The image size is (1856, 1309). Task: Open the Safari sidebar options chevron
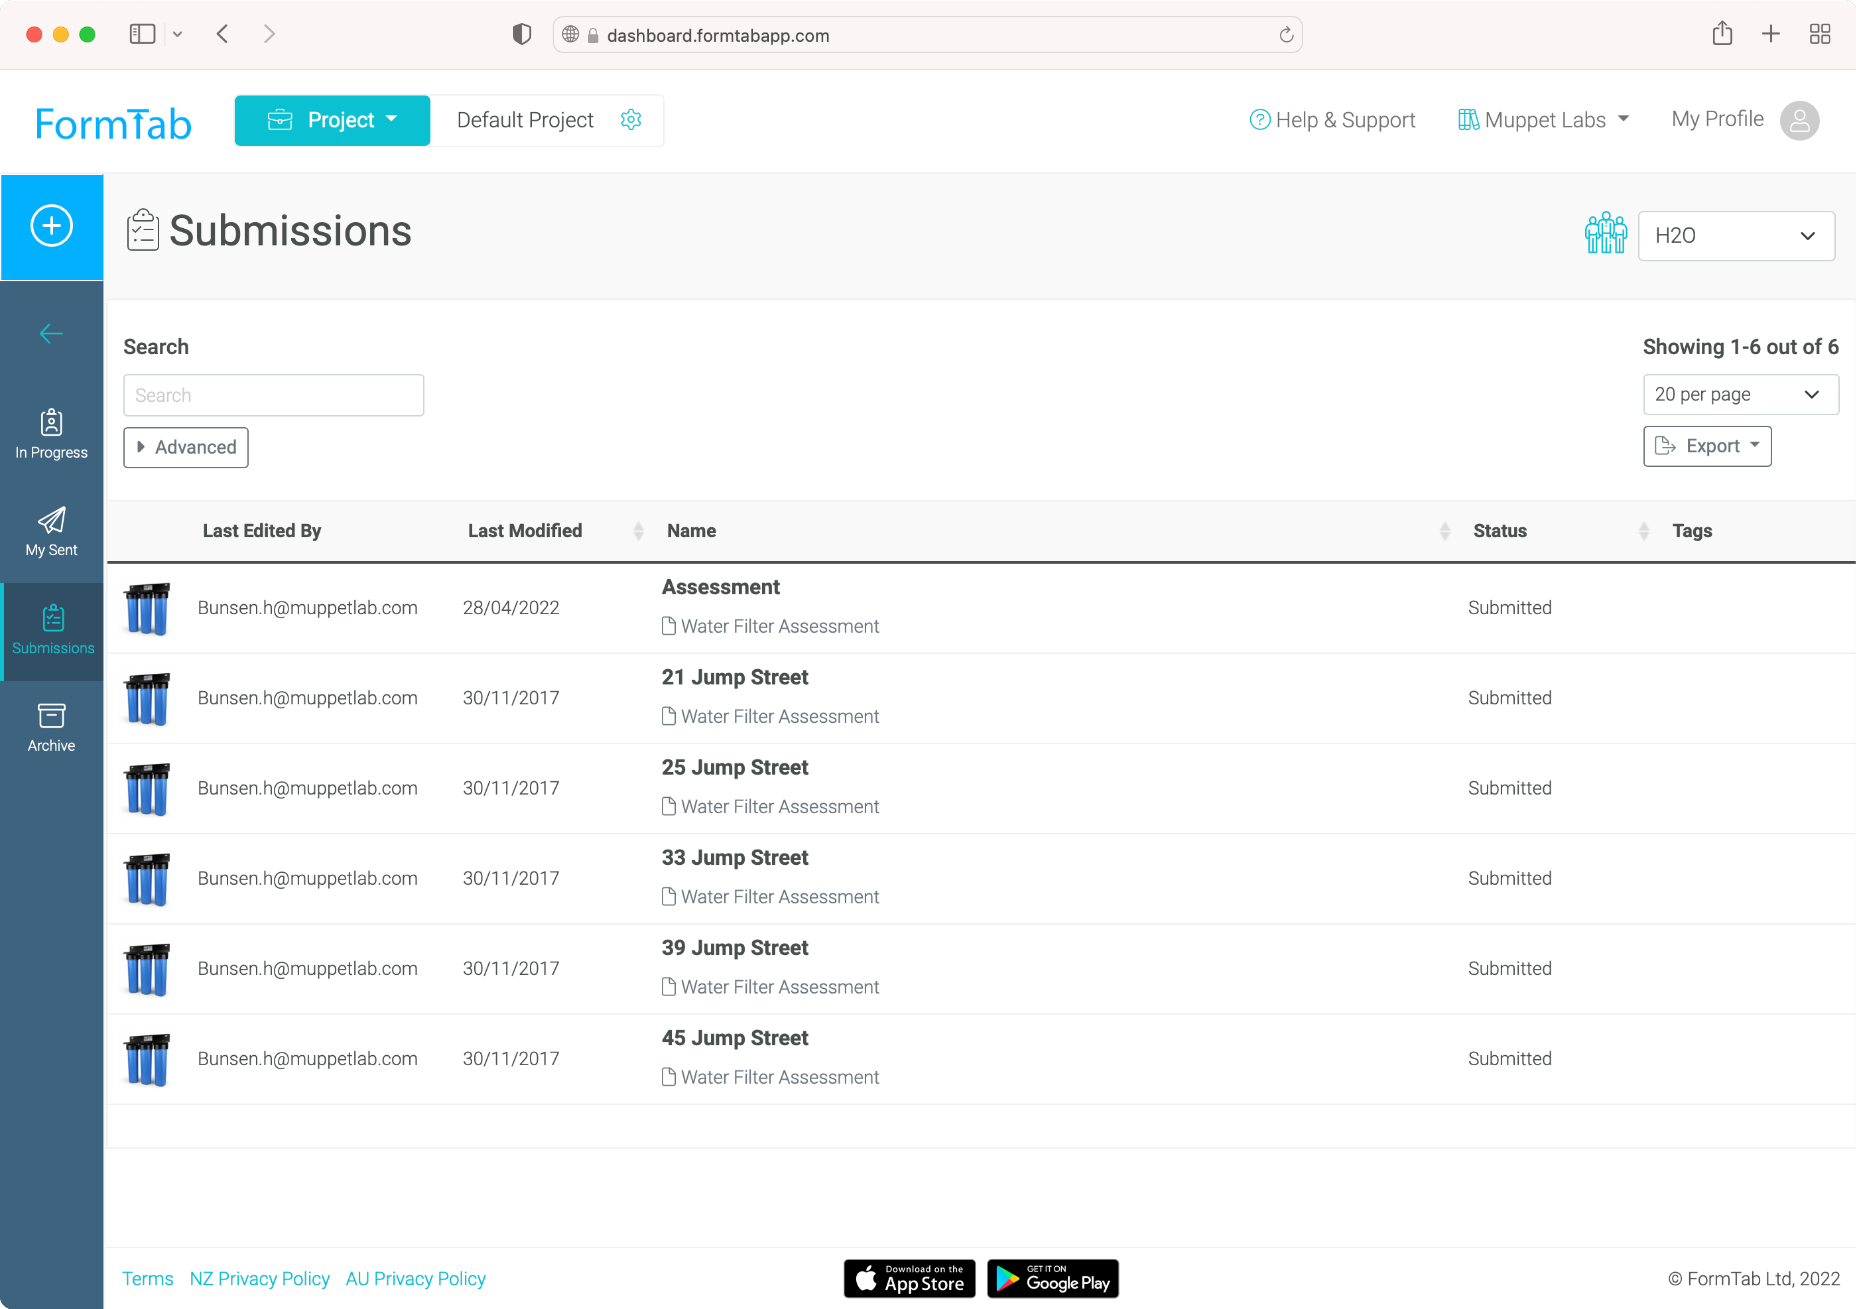(177, 34)
